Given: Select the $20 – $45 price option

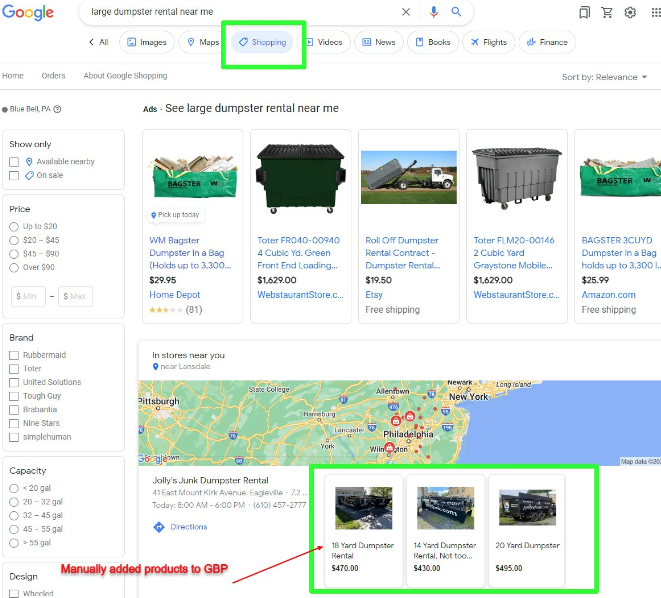Looking at the screenshot, I should click(14, 240).
